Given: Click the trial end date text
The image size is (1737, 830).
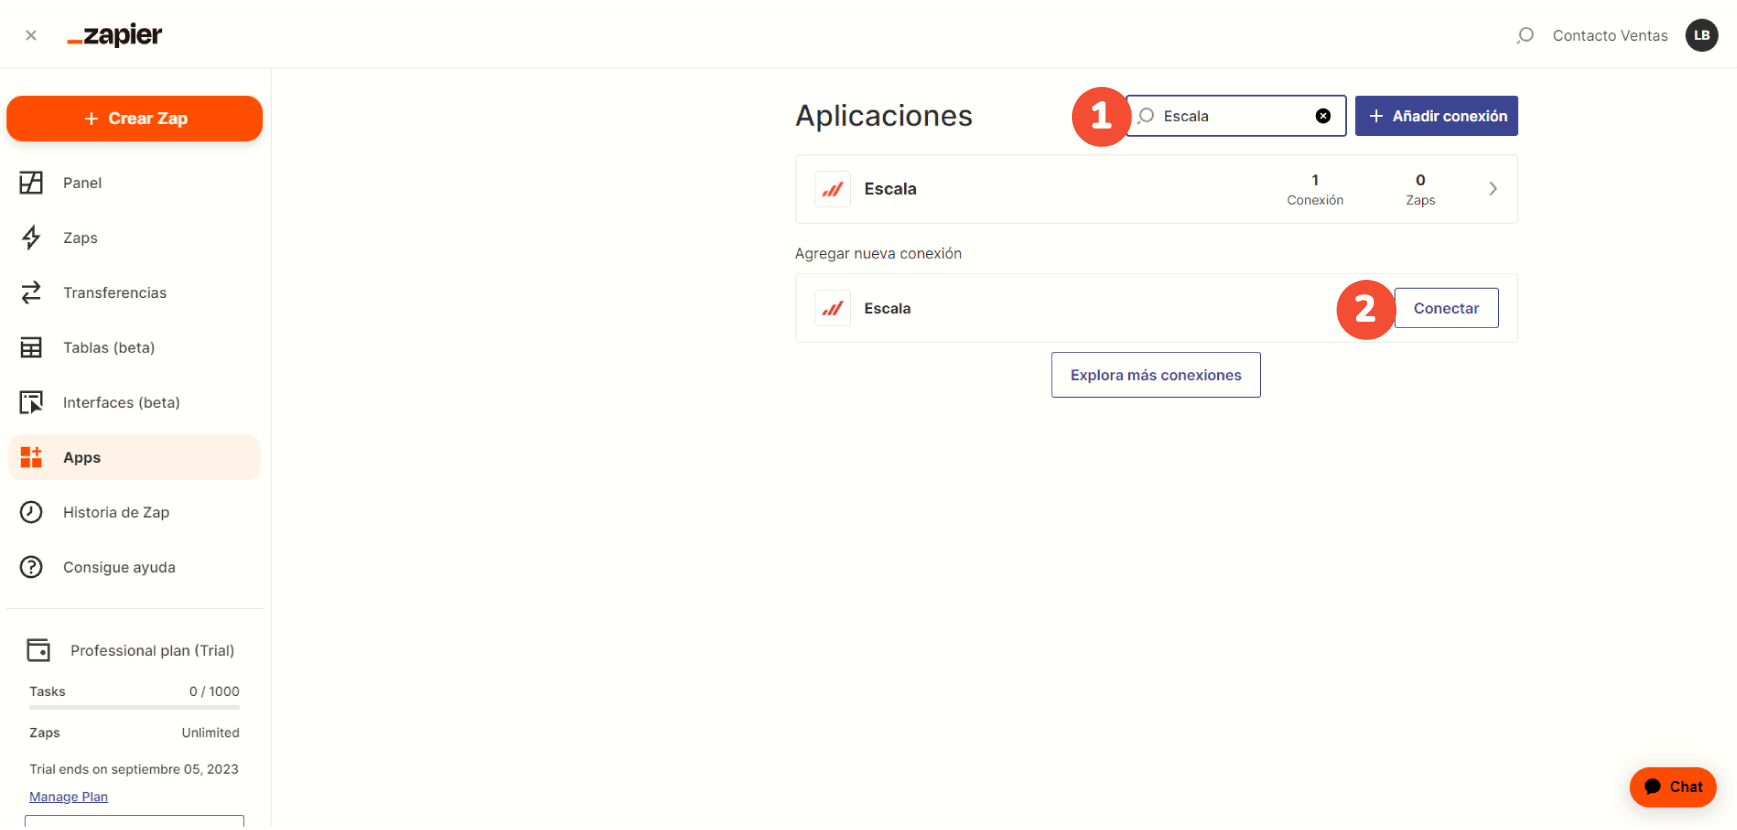Looking at the screenshot, I should point(134,769).
